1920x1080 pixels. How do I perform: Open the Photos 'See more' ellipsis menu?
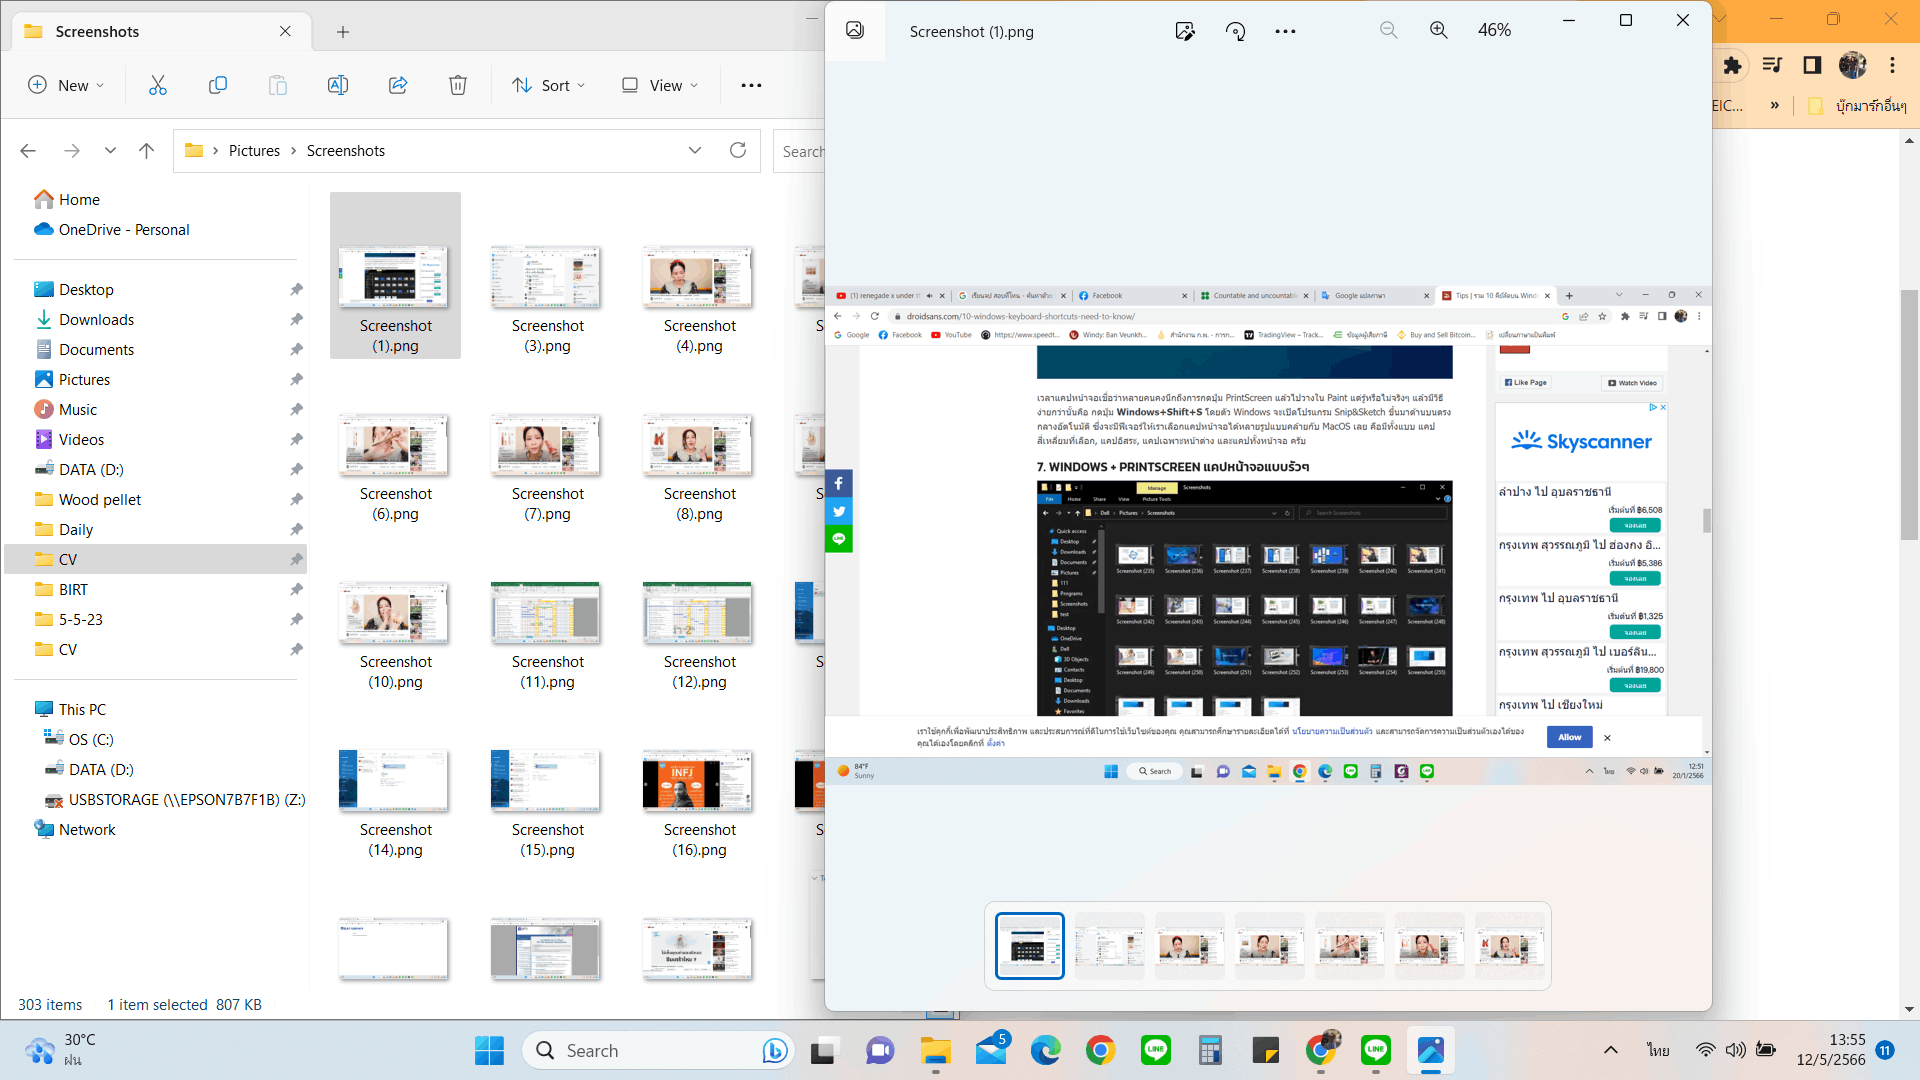click(1286, 31)
